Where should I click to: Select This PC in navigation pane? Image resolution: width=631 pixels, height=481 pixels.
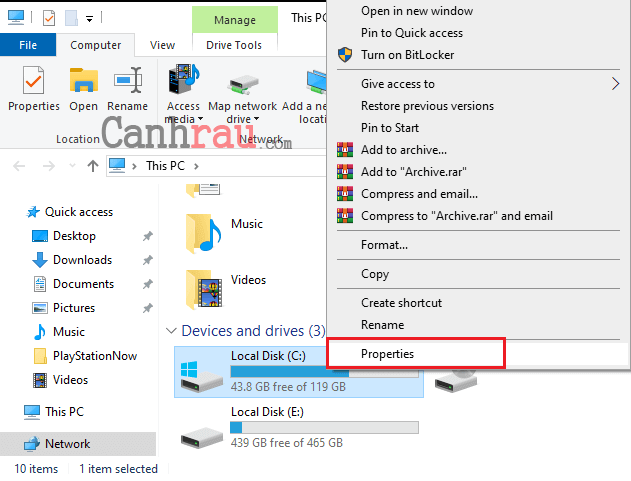(x=64, y=412)
